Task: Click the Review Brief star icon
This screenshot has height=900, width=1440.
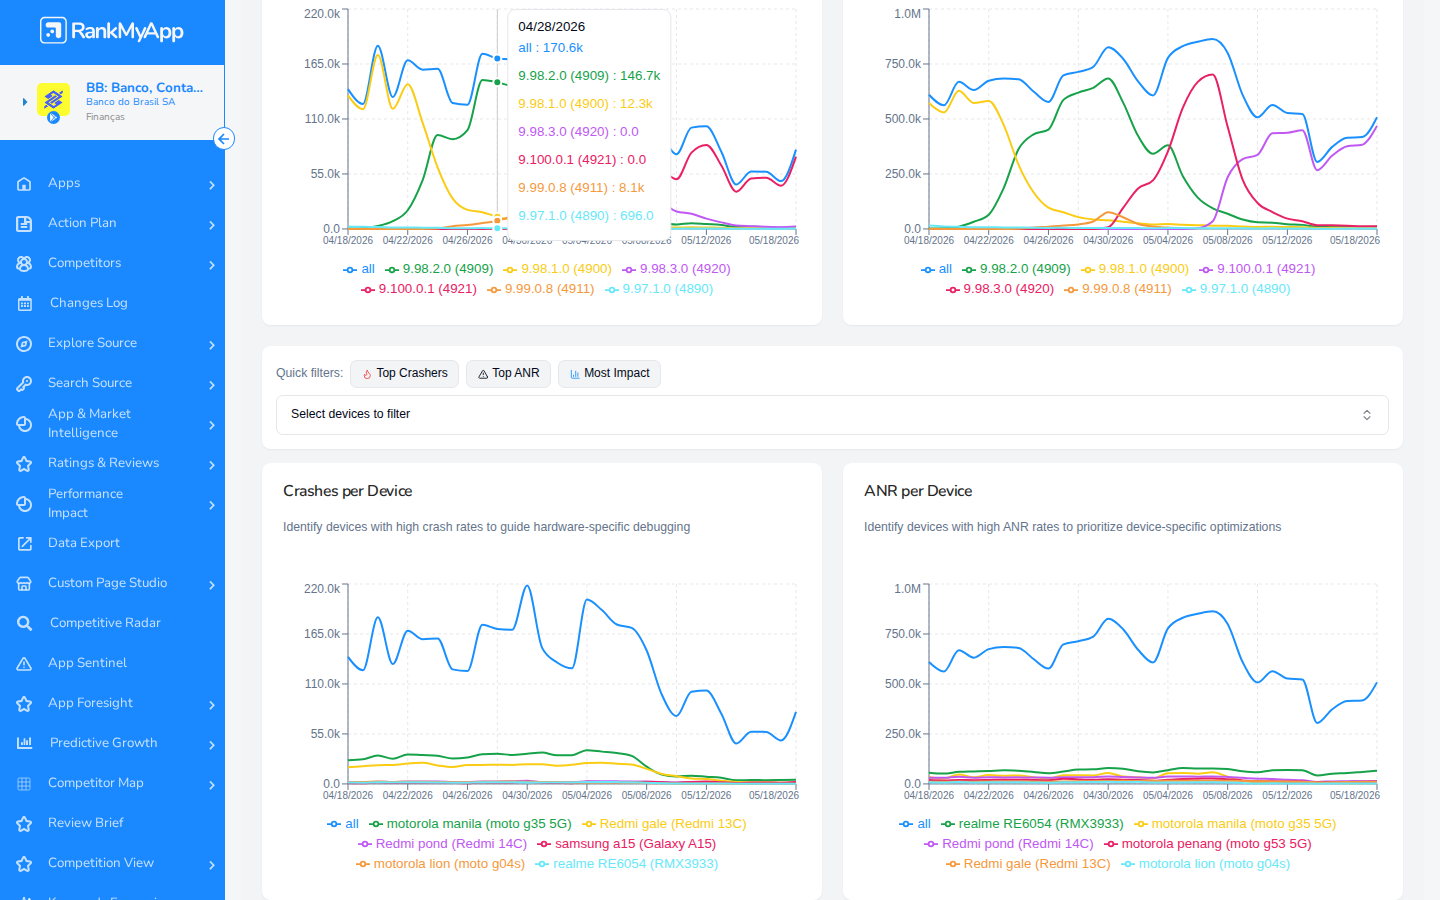Action: pos(24,824)
